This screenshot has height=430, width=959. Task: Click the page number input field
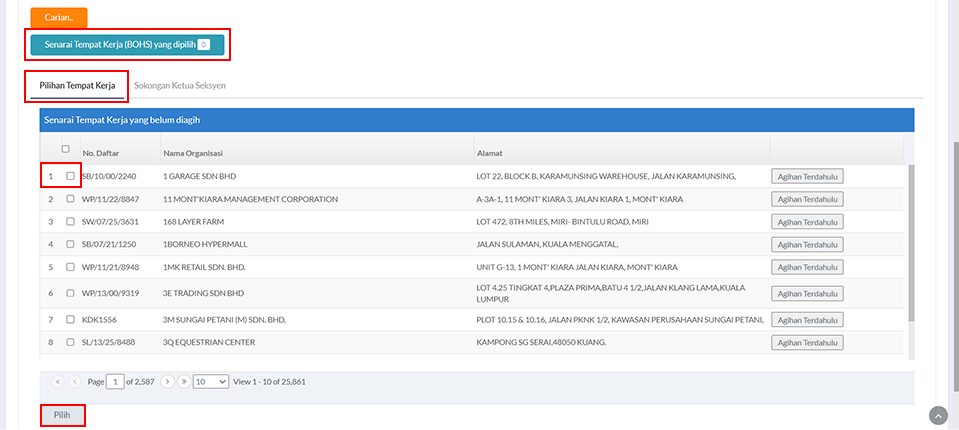tap(115, 382)
